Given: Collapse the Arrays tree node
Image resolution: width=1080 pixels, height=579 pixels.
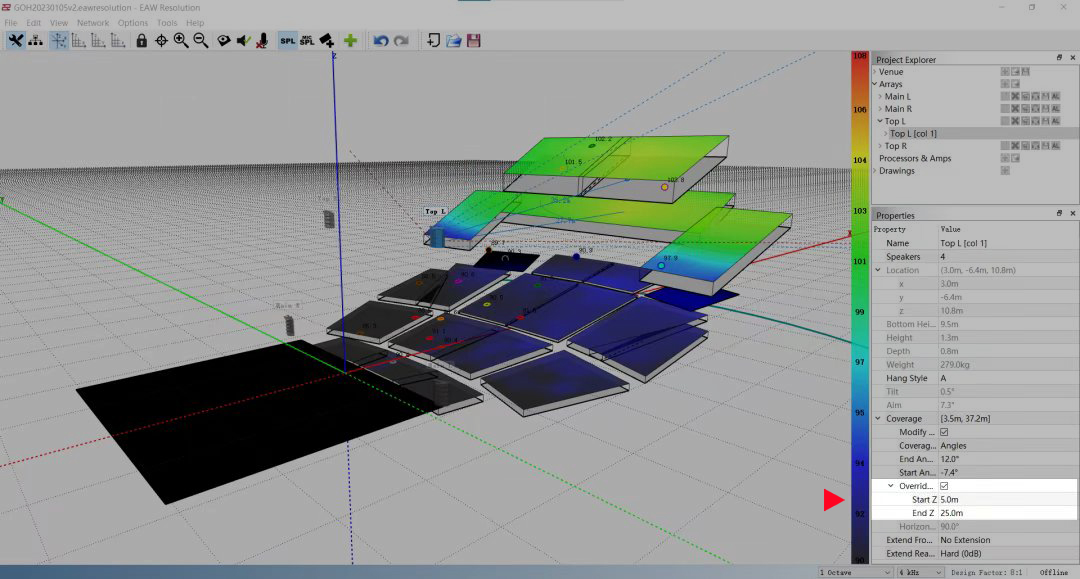Looking at the screenshot, I should [875, 84].
